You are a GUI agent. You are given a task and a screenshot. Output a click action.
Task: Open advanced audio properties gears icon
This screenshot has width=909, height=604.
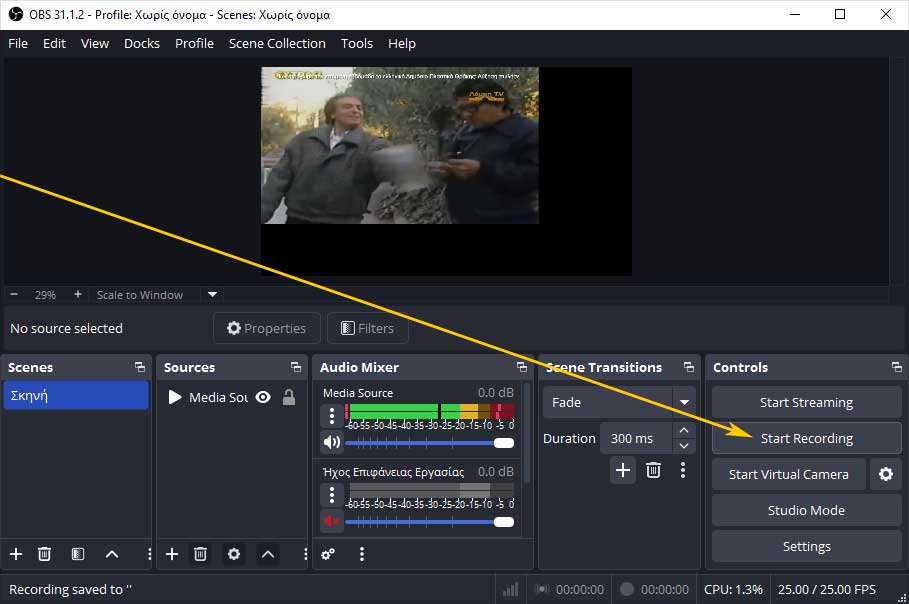328,554
